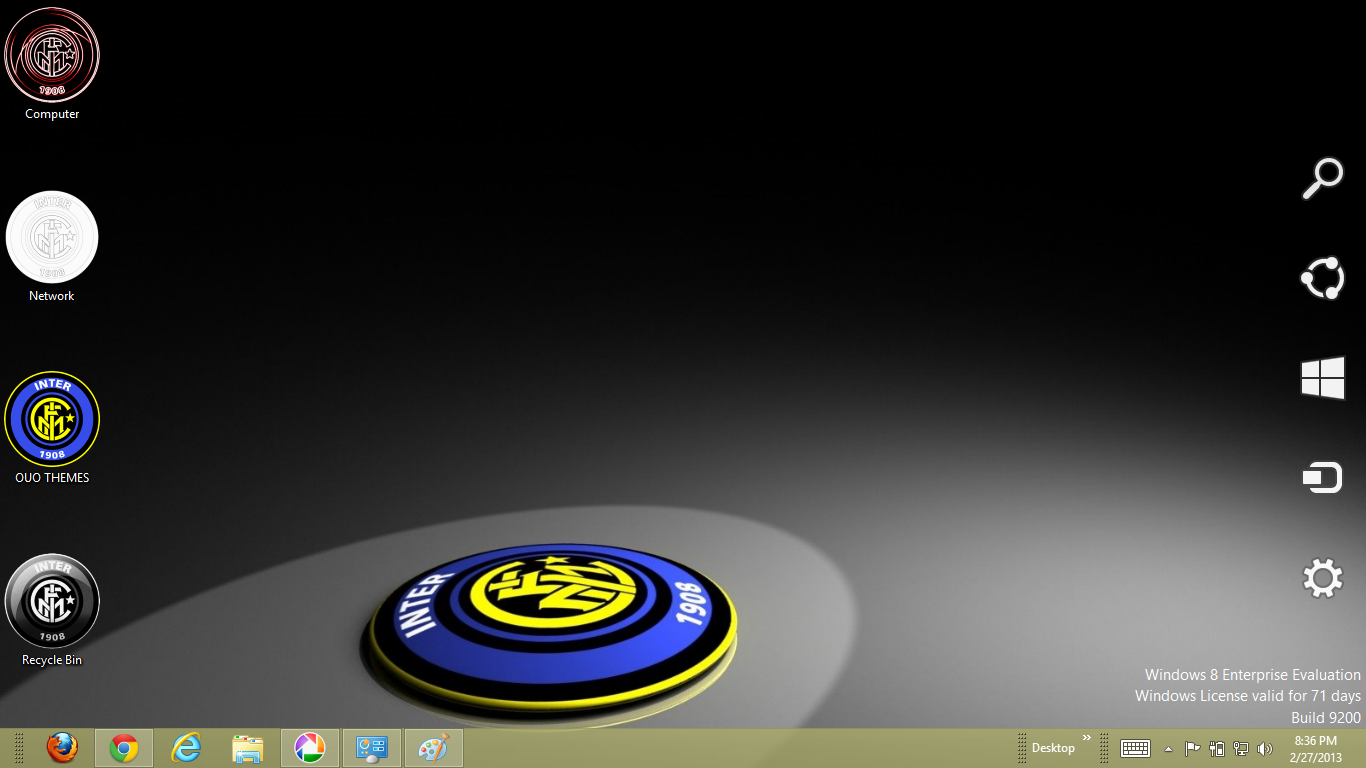Switch to Control Panel window in taskbar
The width and height of the screenshot is (1366, 768).
click(x=372, y=748)
